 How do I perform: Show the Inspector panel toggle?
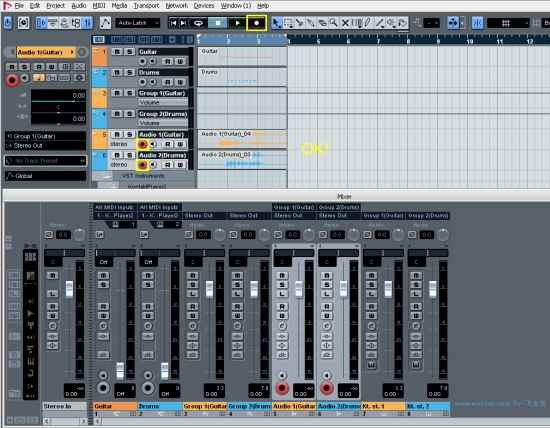[41, 23]
